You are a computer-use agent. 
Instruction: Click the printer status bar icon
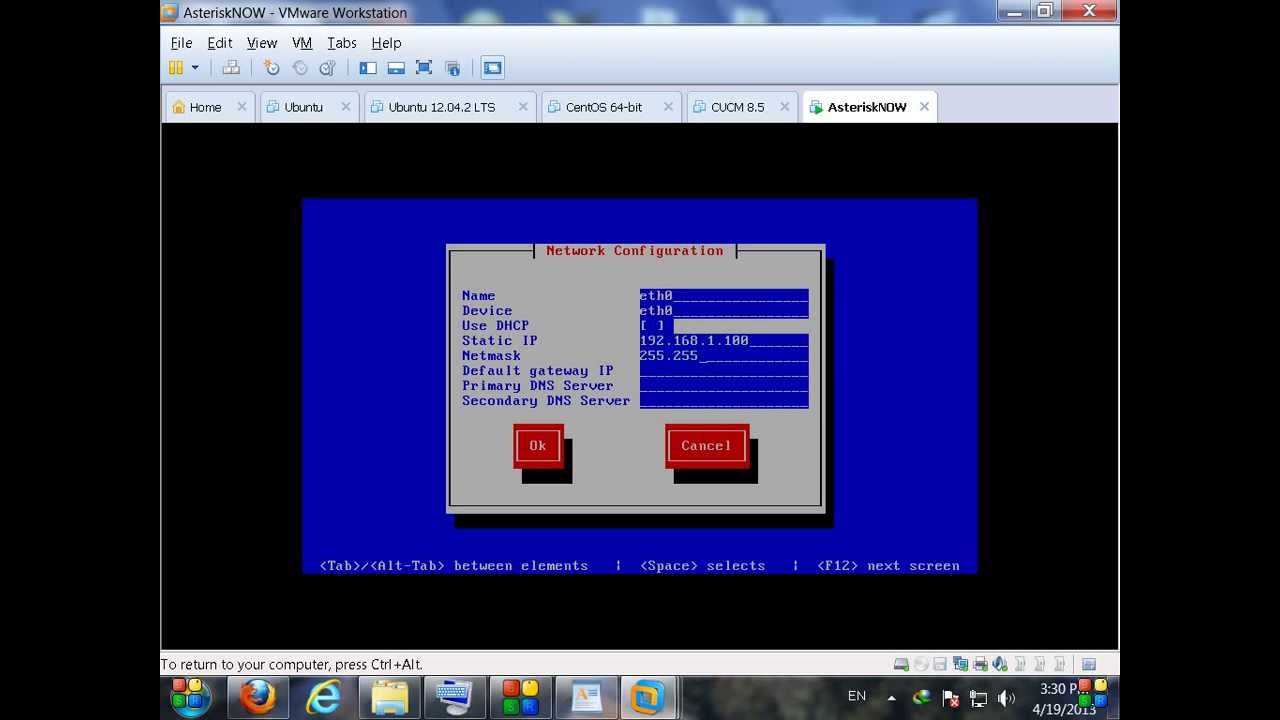[x=981, y=664]
